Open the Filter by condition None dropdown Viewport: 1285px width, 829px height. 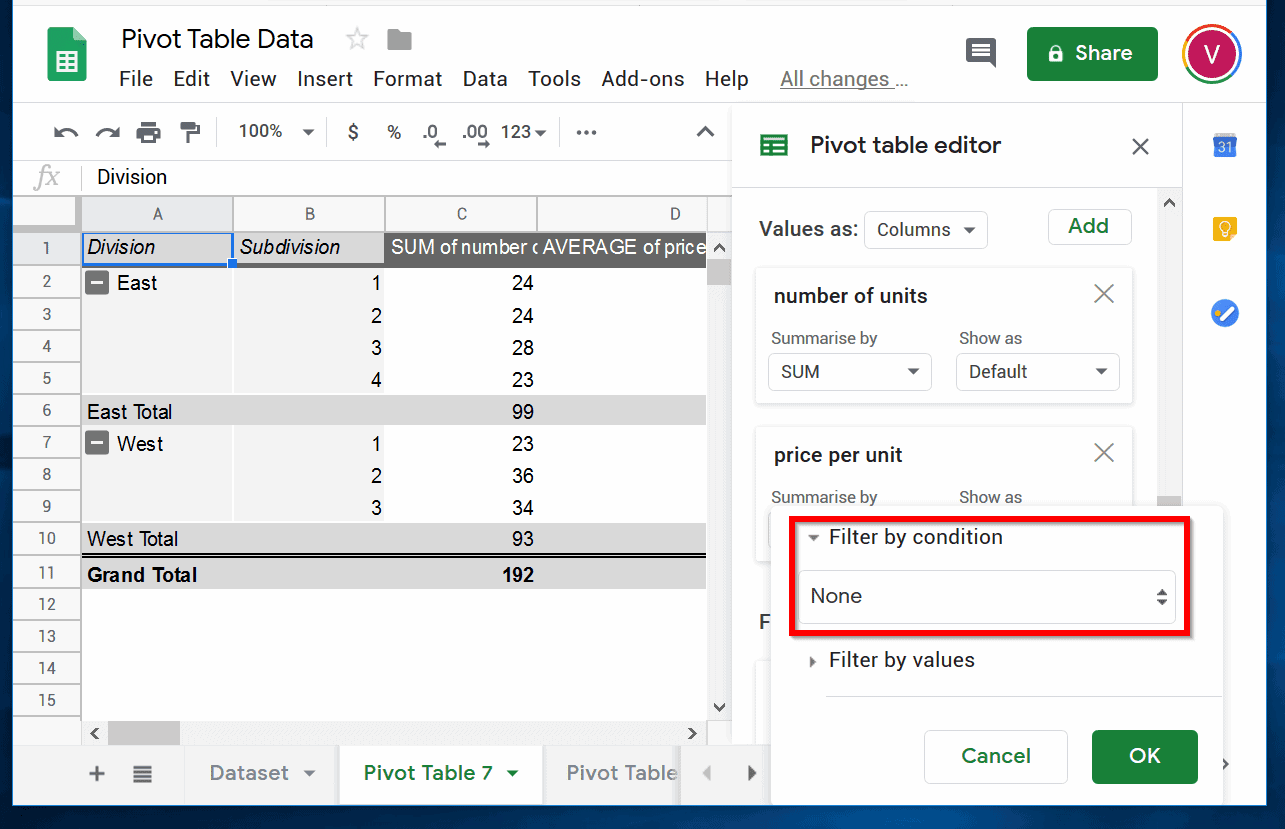pos(988,596)
